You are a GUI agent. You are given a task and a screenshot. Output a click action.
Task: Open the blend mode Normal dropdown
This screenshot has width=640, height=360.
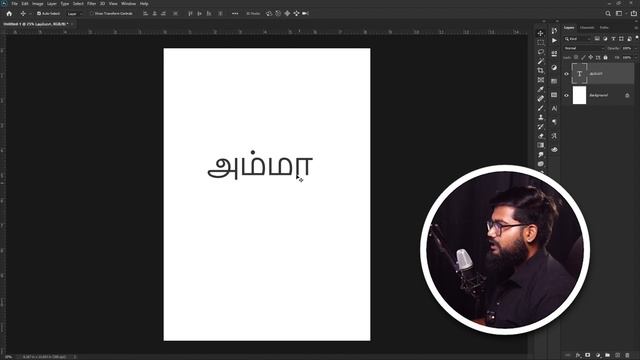pos(583,48)
